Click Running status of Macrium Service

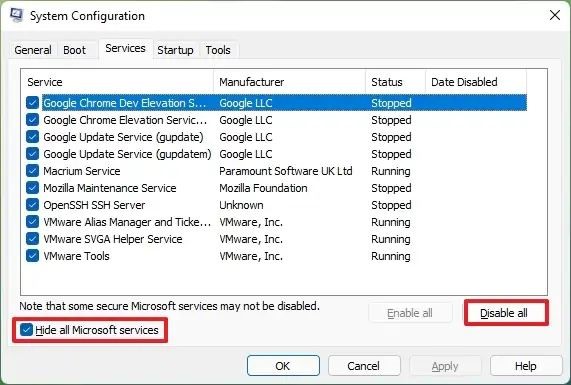pos(391,171)
